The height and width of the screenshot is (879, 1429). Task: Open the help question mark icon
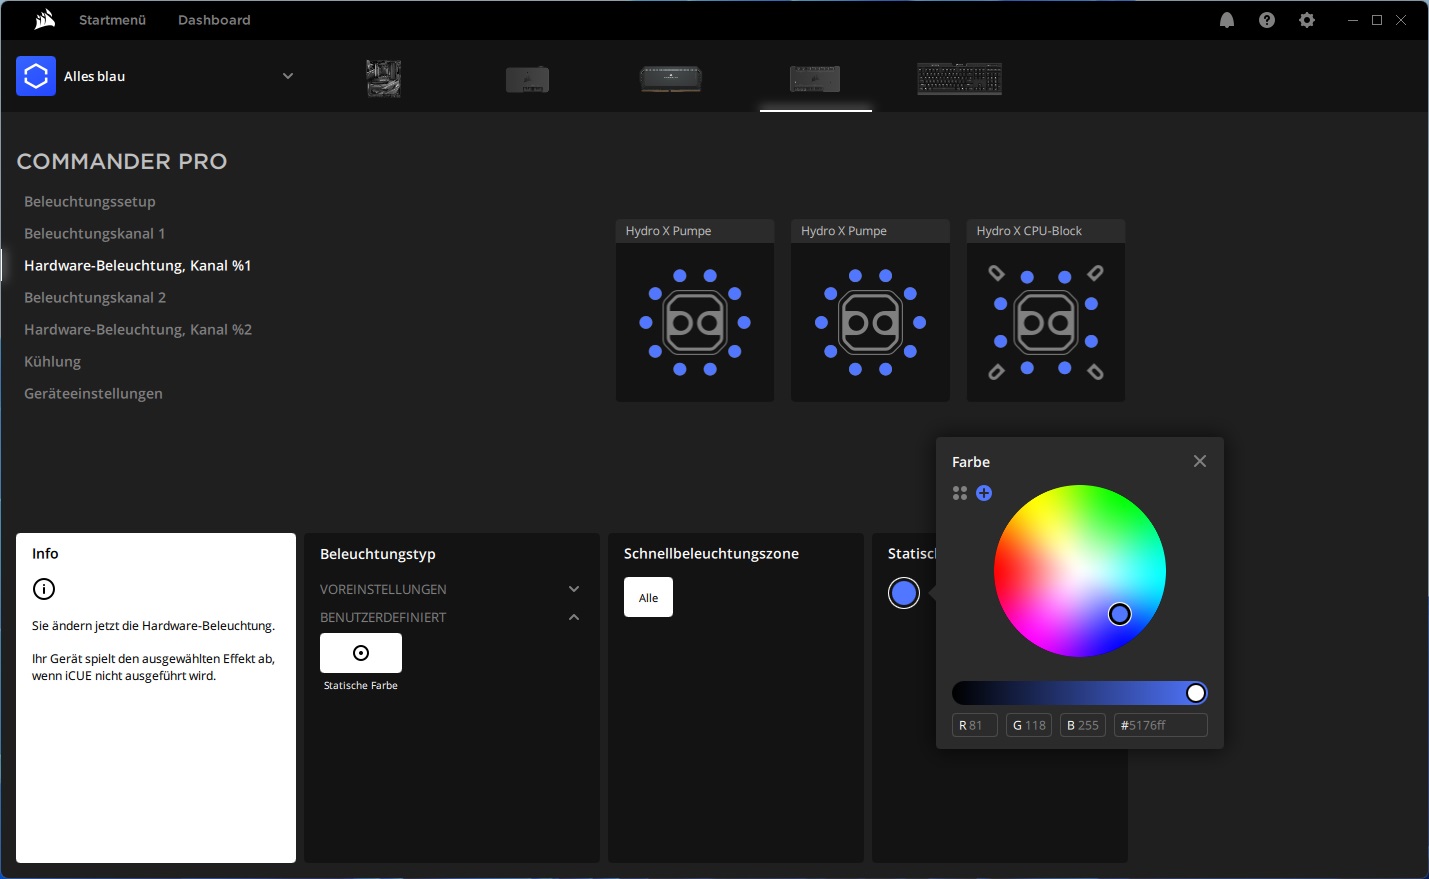pyautogui.click(x=1267, y=20)
